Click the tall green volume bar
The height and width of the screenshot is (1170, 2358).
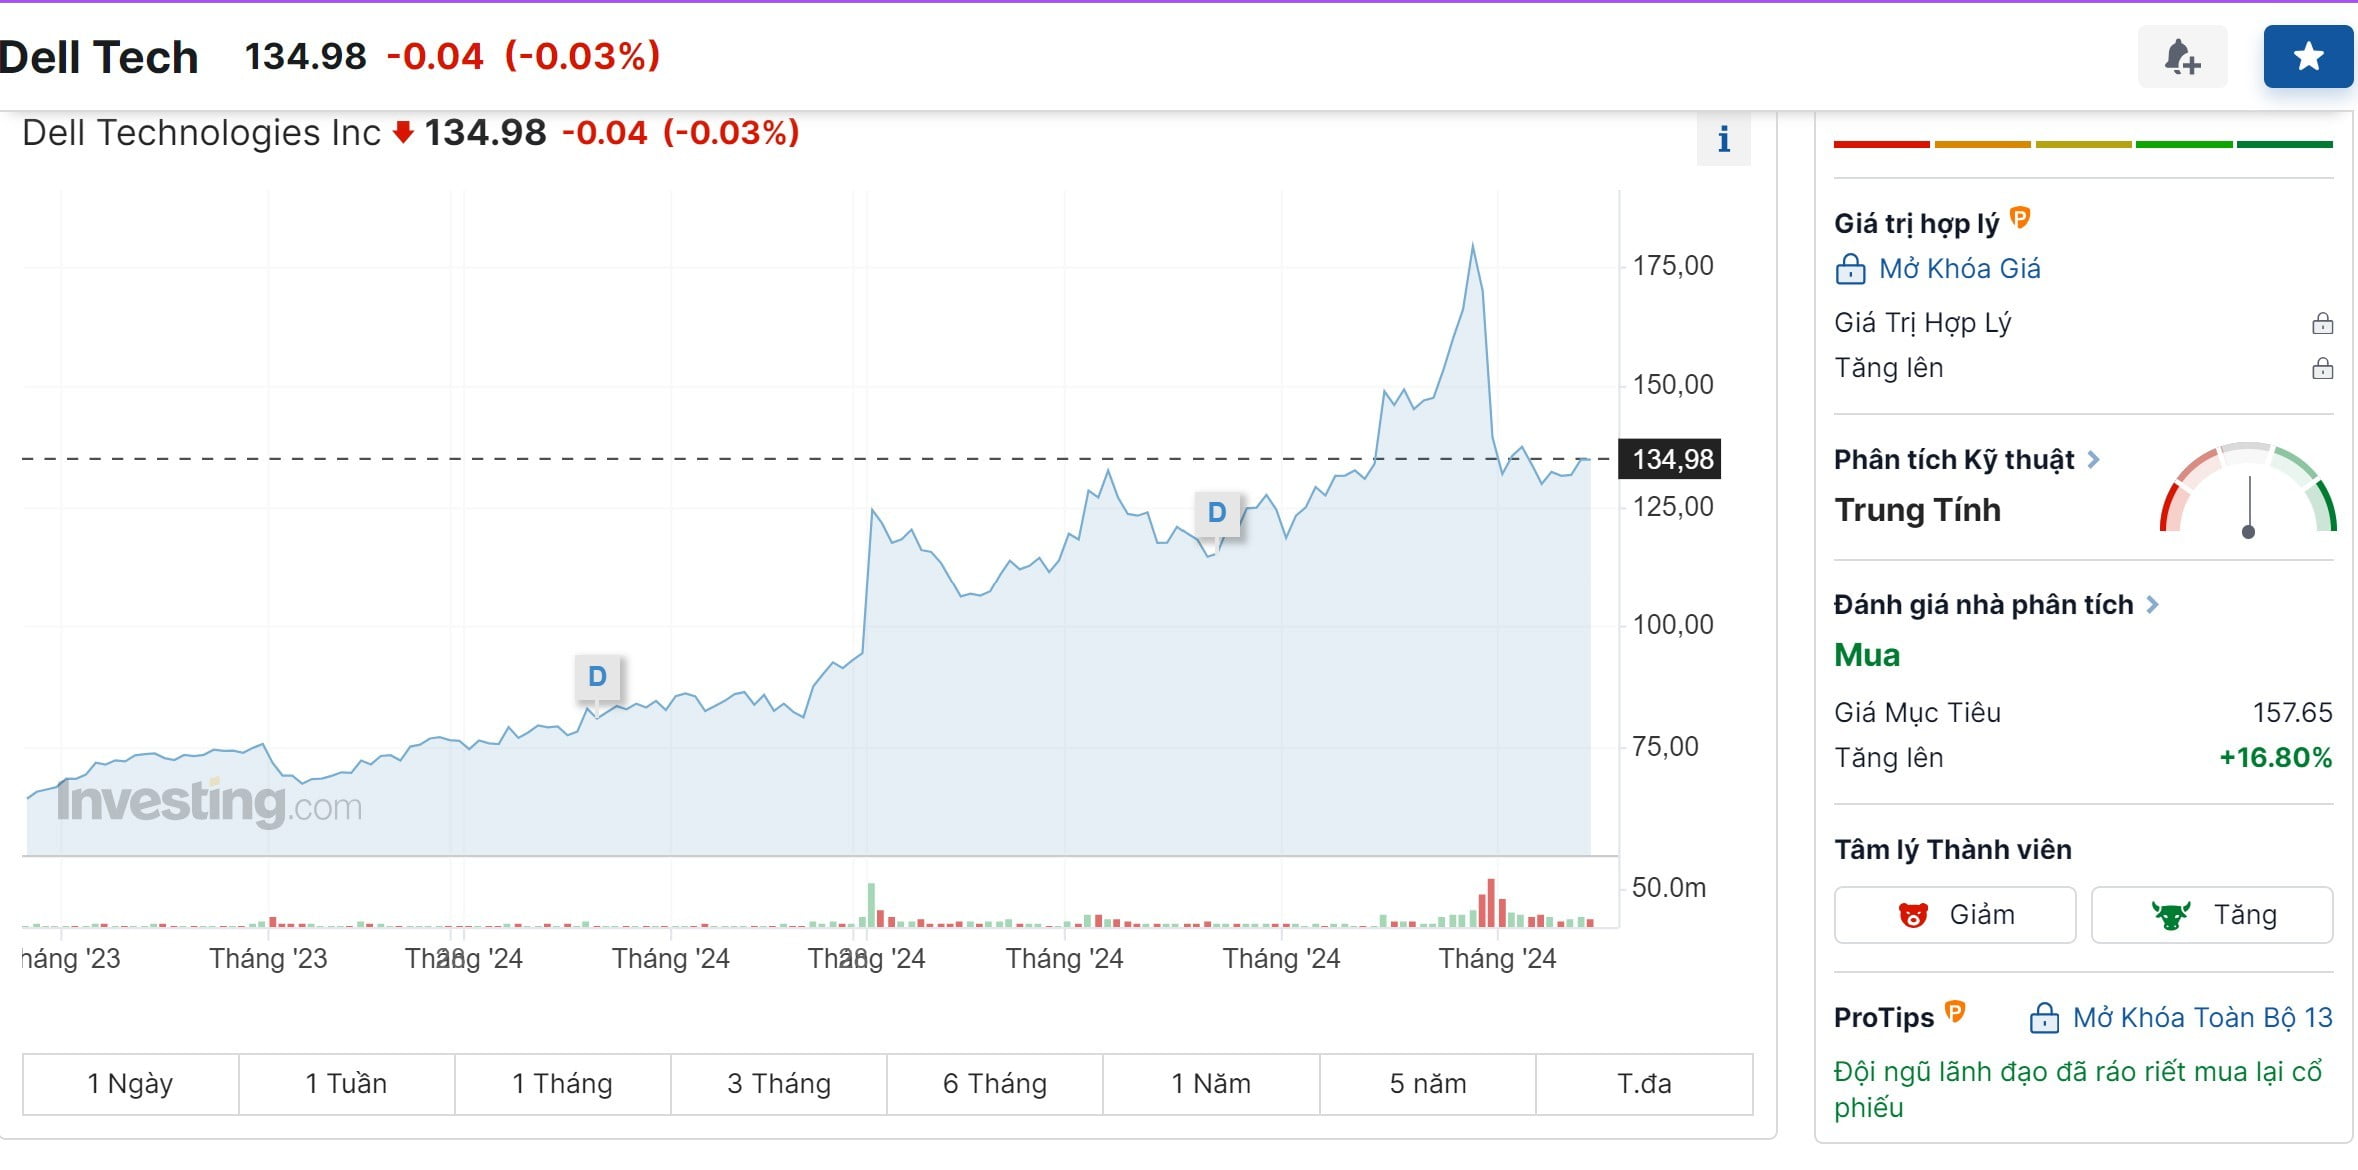[871, 905]
